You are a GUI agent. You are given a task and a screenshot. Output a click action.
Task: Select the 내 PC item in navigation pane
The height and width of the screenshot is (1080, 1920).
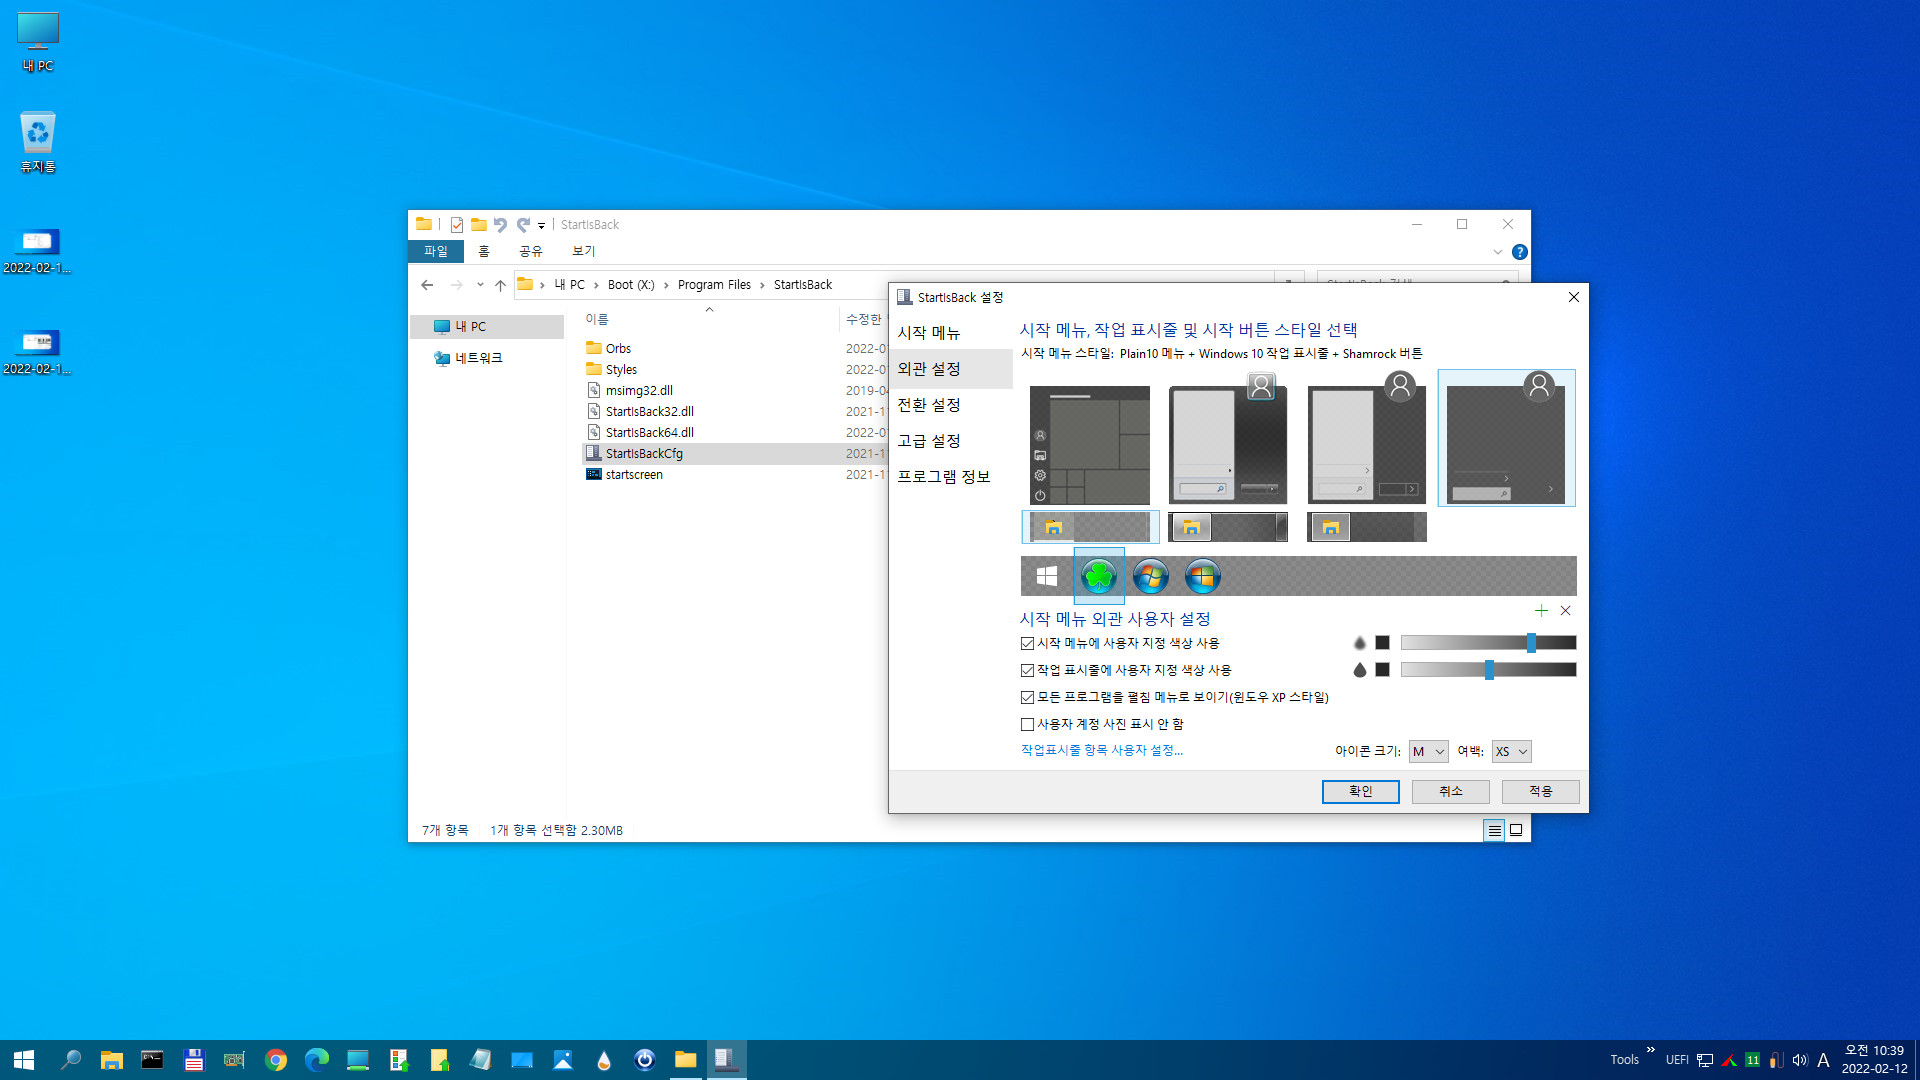point(489,327)
